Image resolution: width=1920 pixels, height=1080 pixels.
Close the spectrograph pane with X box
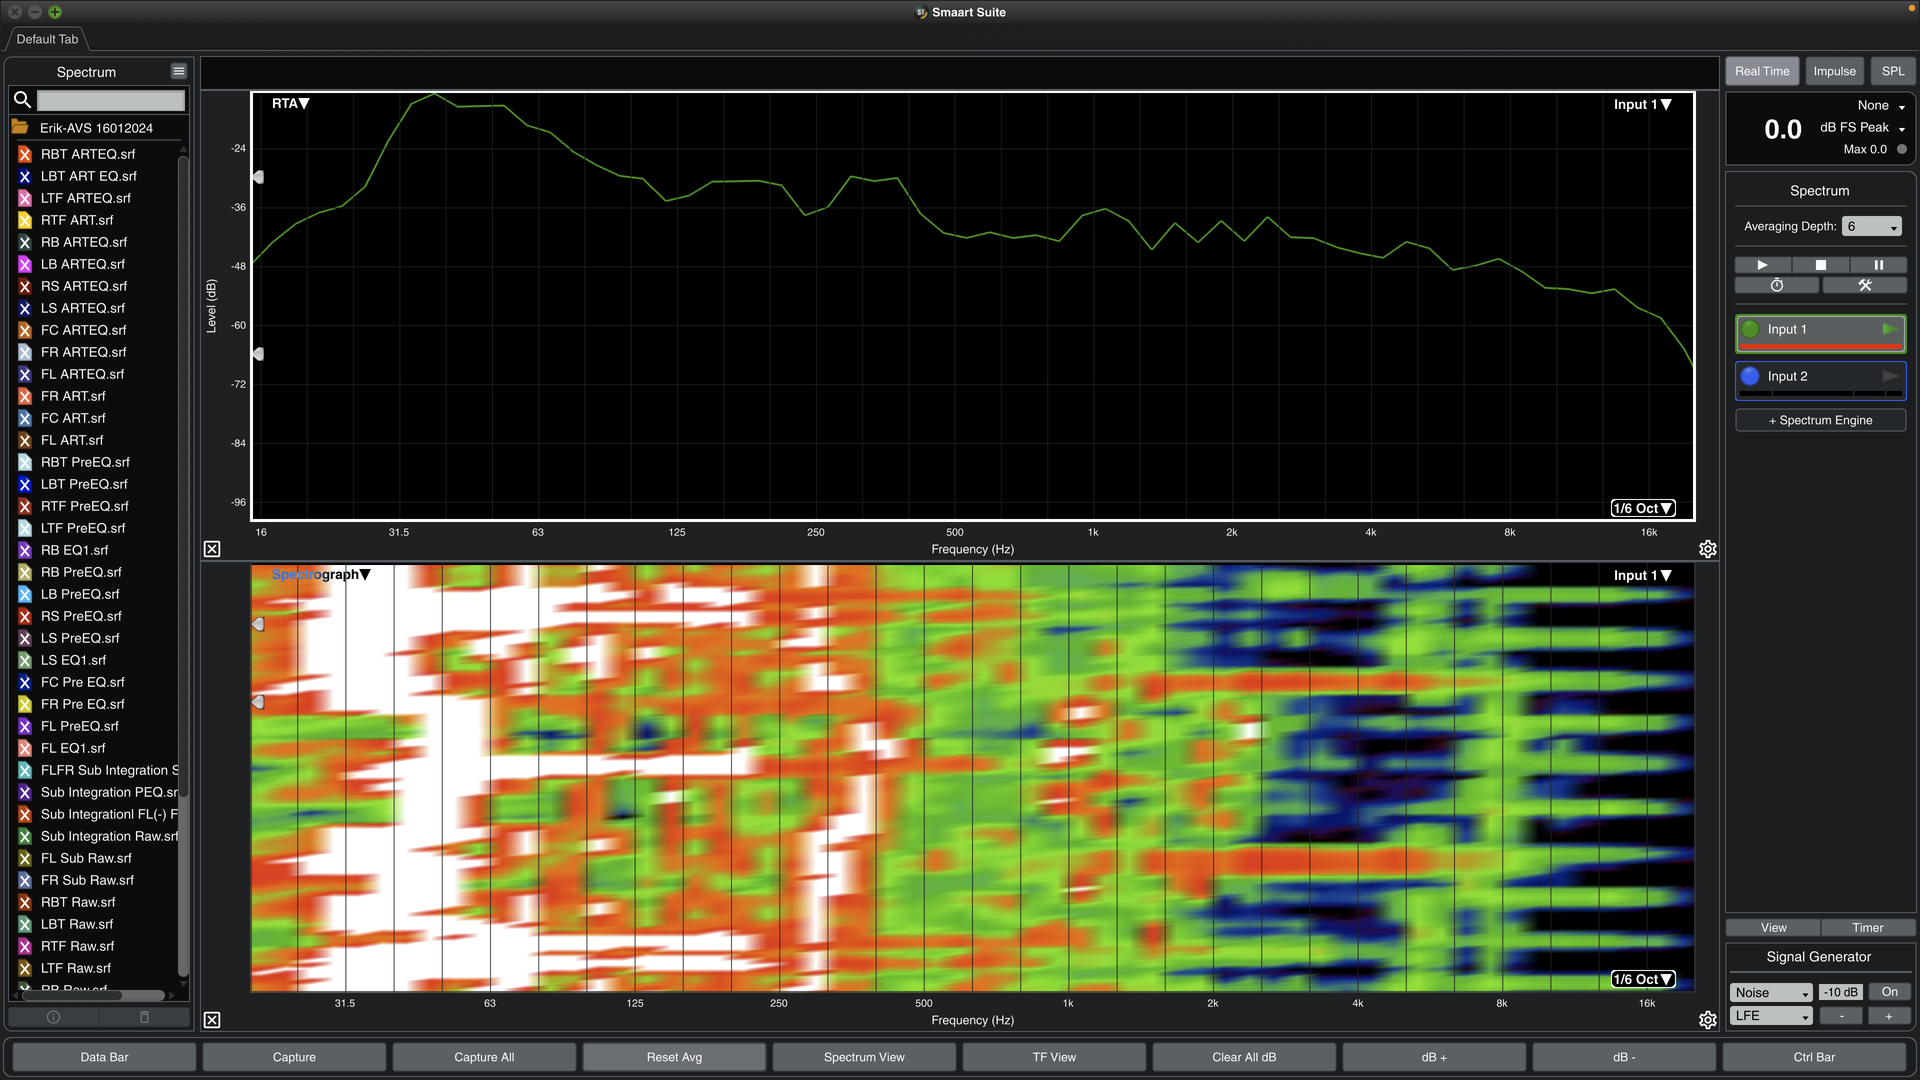212,1020
